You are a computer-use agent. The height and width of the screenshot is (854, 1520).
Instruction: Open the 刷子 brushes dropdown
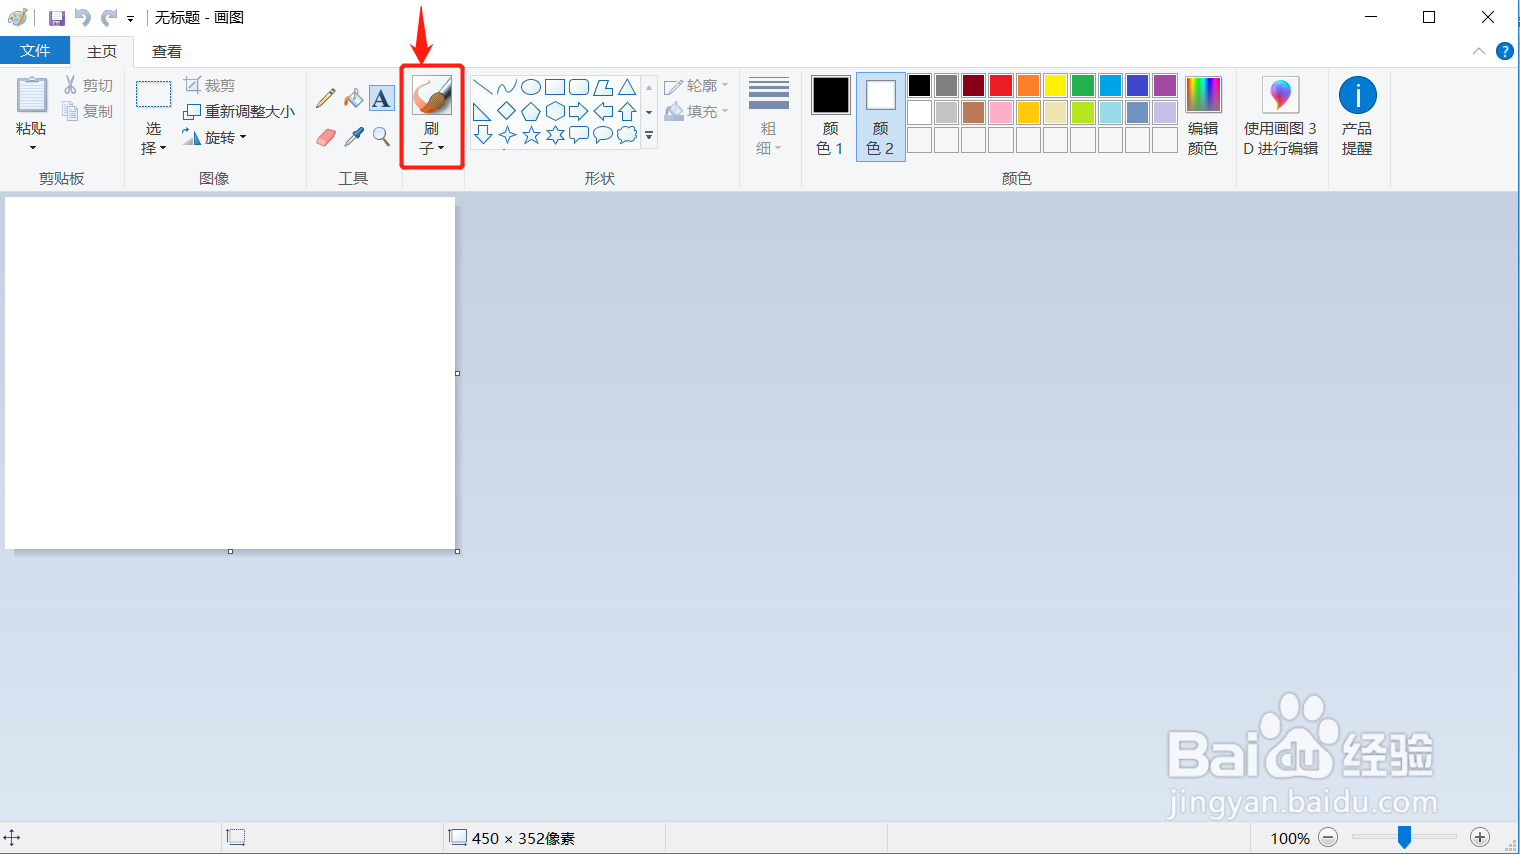pyautogui.click(x=432, y=116)
